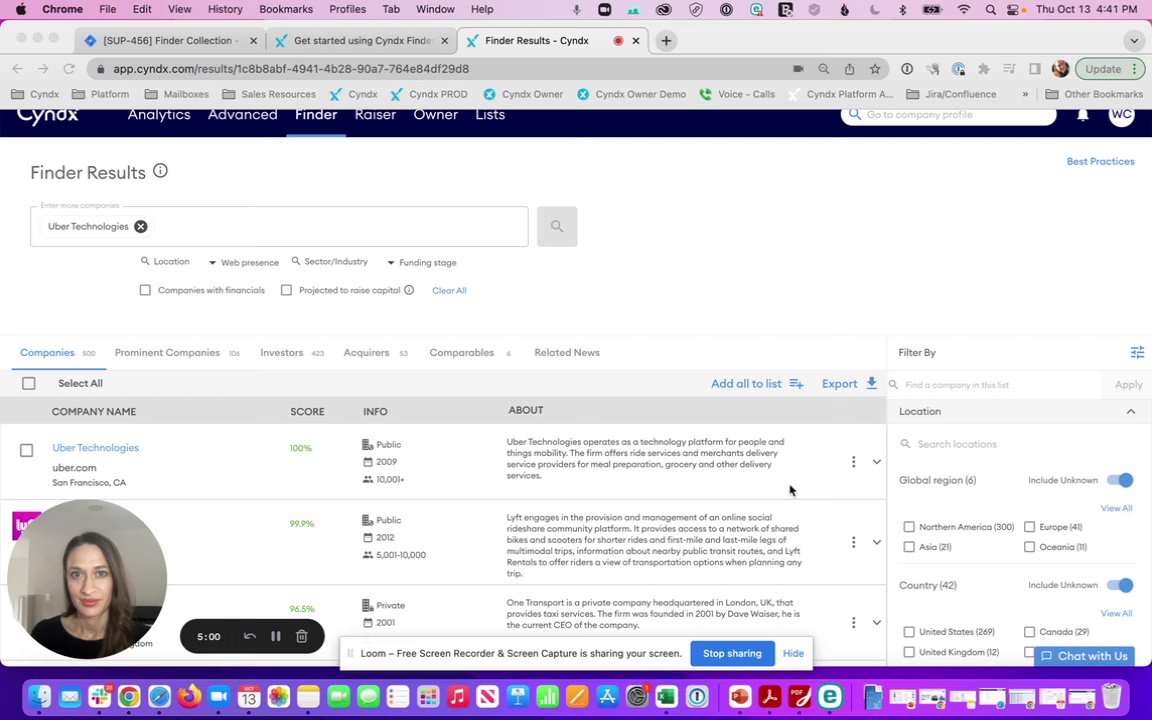Expand the One Transport row details

(876, 622)
